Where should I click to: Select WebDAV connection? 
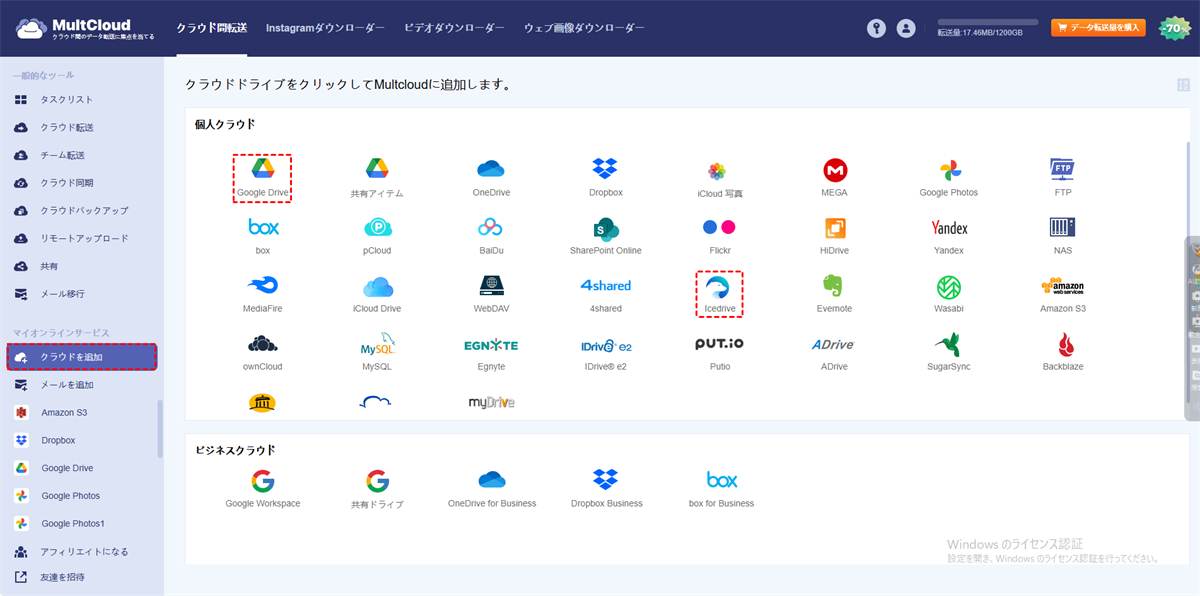click(492, 294)
